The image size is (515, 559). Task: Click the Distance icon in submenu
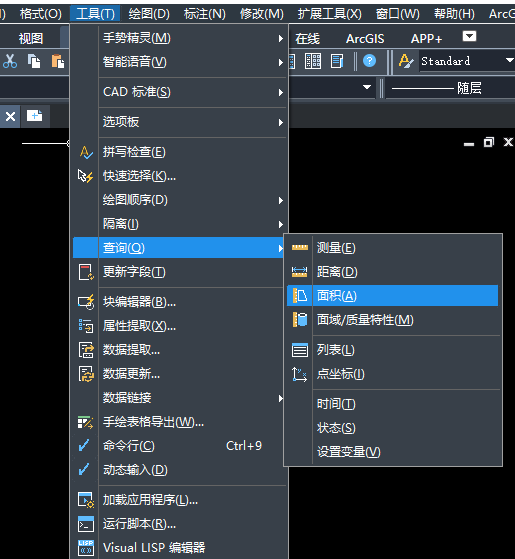pos(299,272)
